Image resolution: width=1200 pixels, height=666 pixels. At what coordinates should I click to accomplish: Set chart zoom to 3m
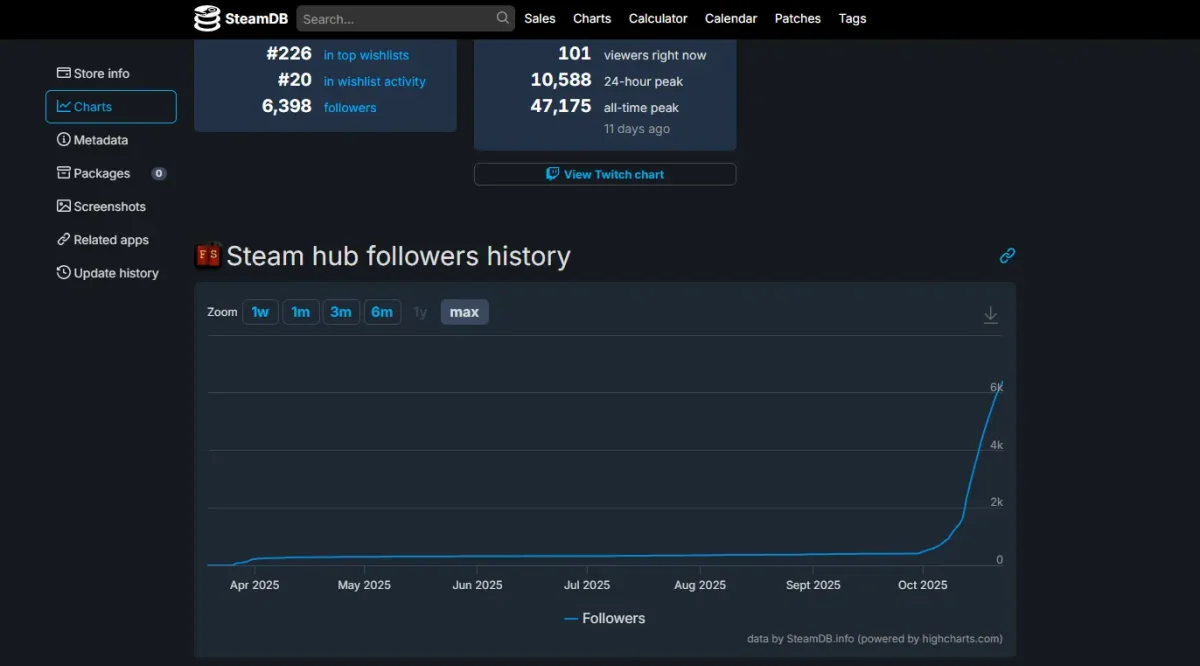341,312
